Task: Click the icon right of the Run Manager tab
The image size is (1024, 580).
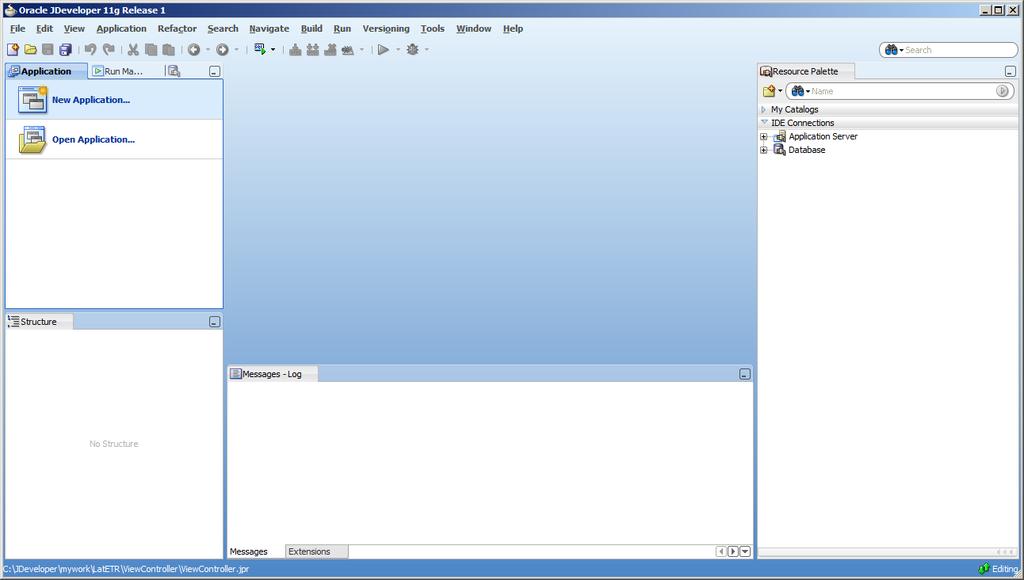Action: 174,71
